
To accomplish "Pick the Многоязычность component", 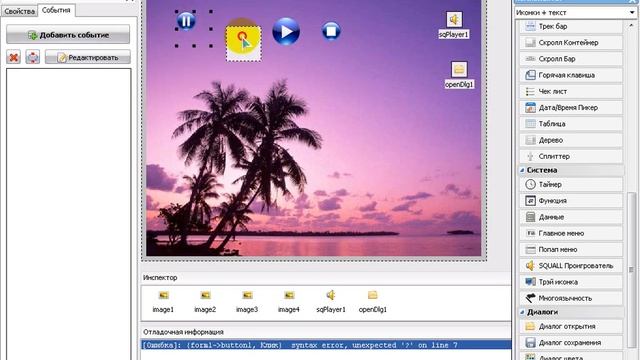I will click(x=571, y=298).
